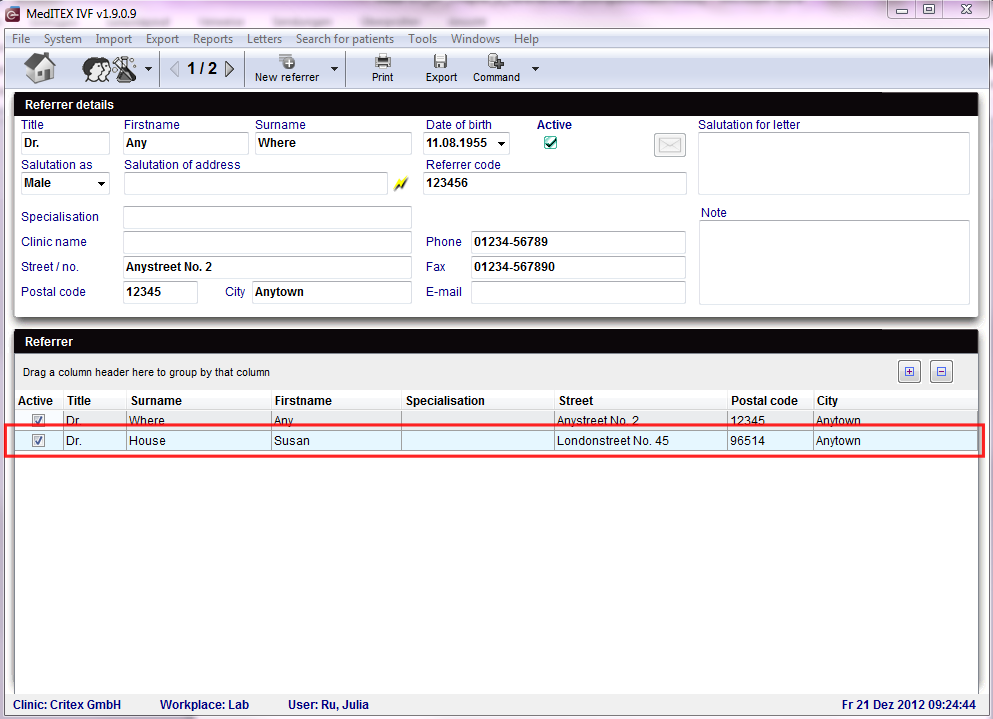Toggle Active checkbox for Dr. House row
This screenshot has width=993, height=719.
click(38, 440)
